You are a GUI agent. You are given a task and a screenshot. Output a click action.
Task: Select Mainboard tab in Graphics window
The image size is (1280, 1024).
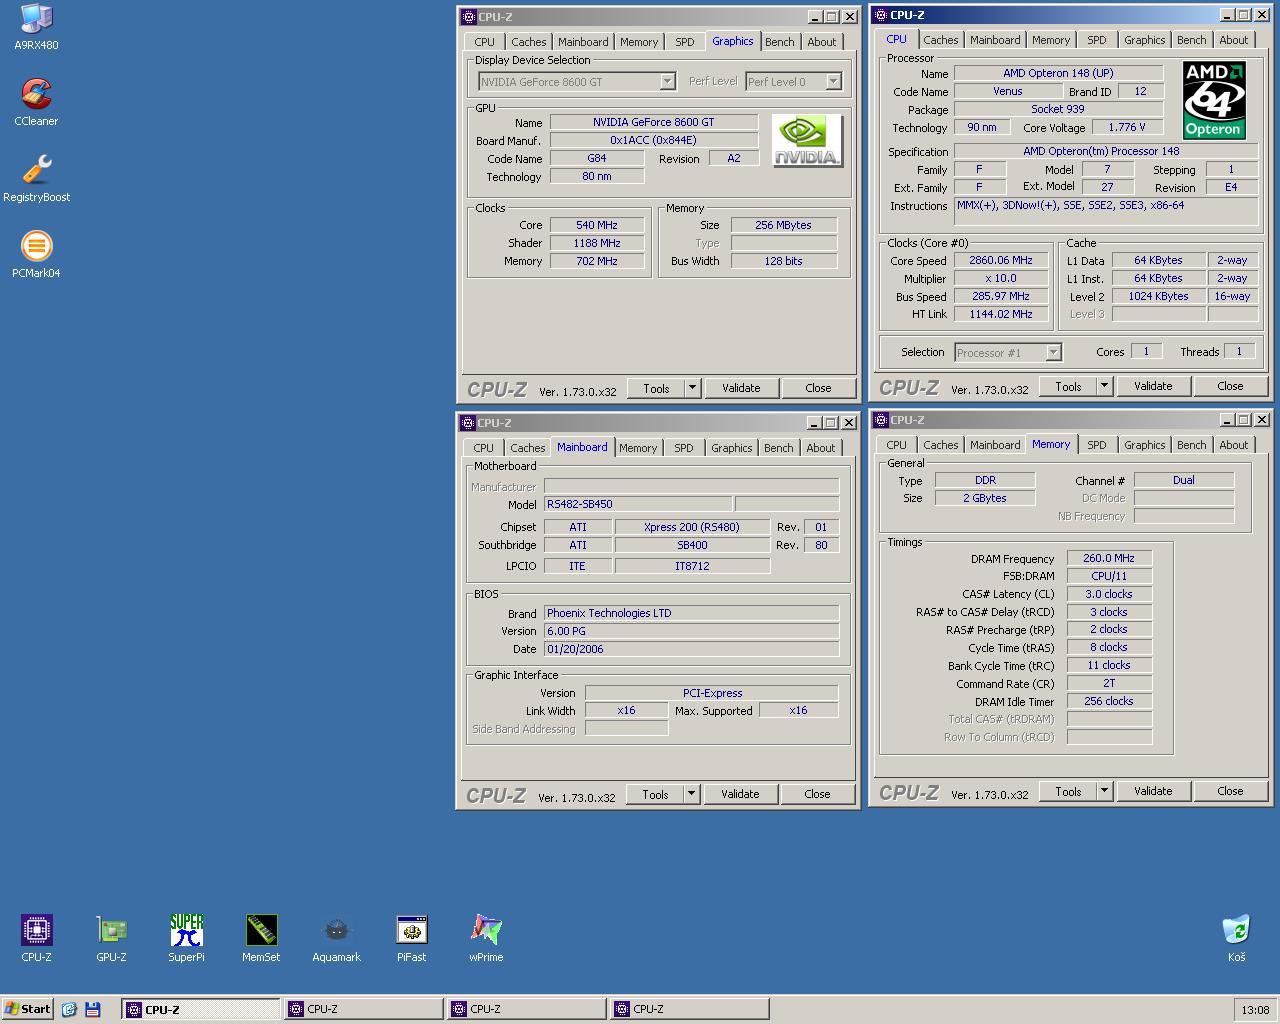pos(583,42)
